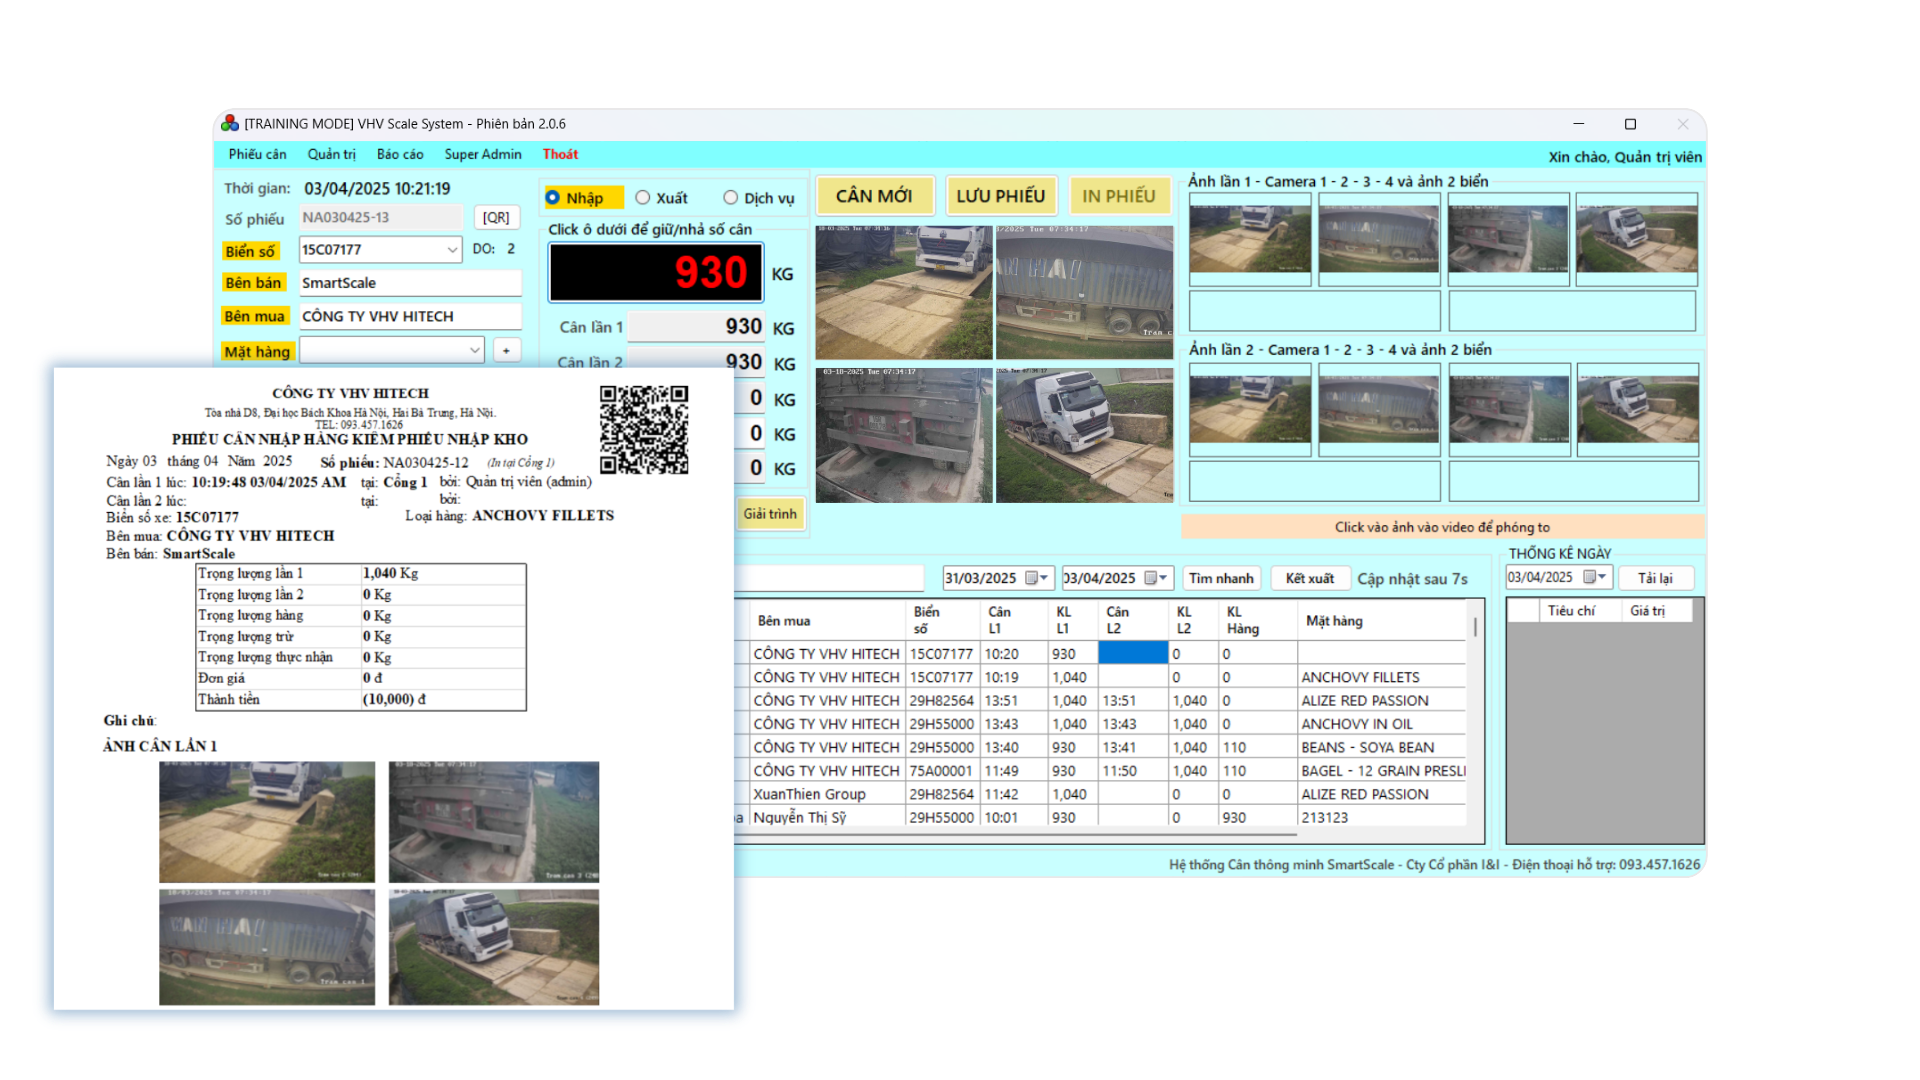Open the Báo cáo menu
This screenshot has width=1920, height=1080.
coord(400,154)
